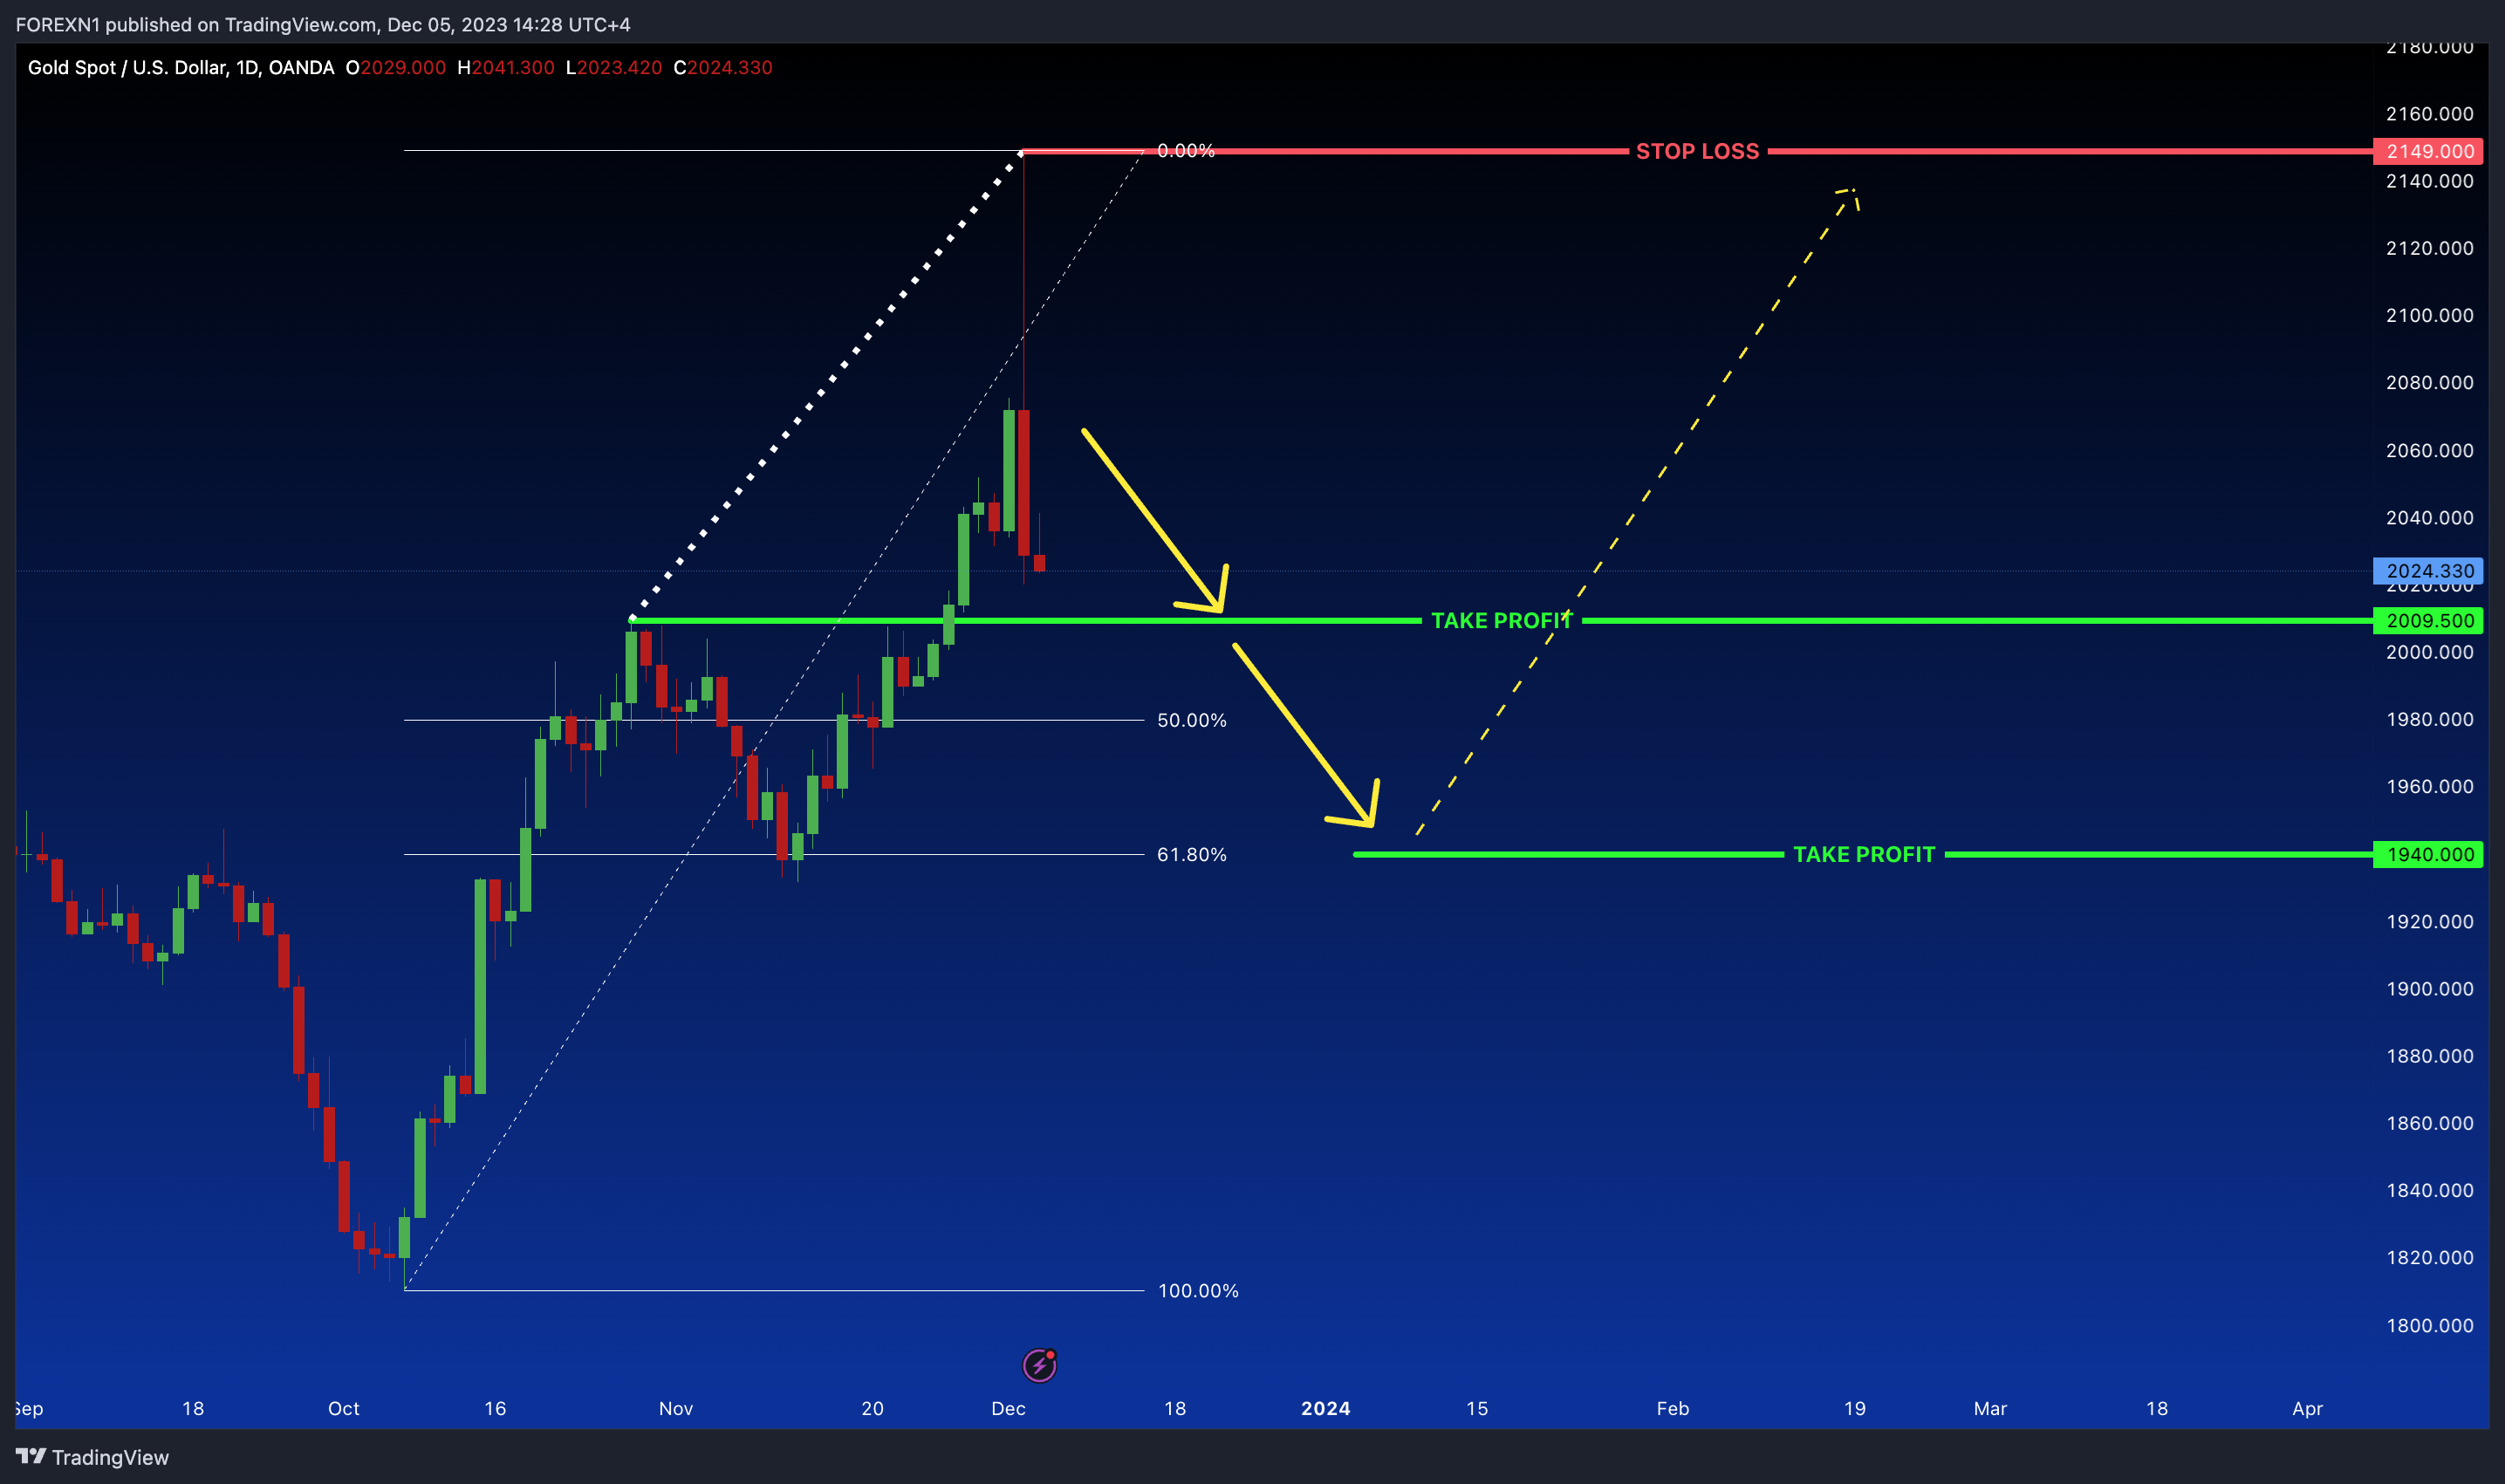This screenshot has width=2505, height=1484.
Task: Click the 2160.000 price axis label
Action: 2429,113
